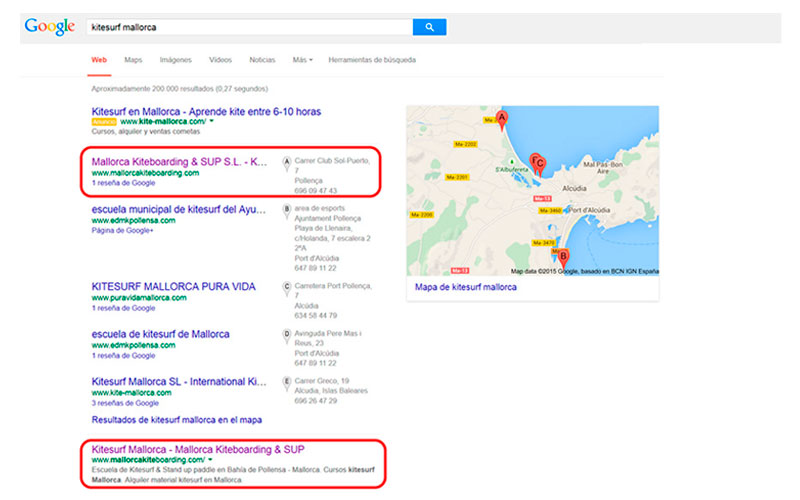Open Kitesurf Mallorca - Mallorca Kiteboarding & SUP result

[198, 449]
